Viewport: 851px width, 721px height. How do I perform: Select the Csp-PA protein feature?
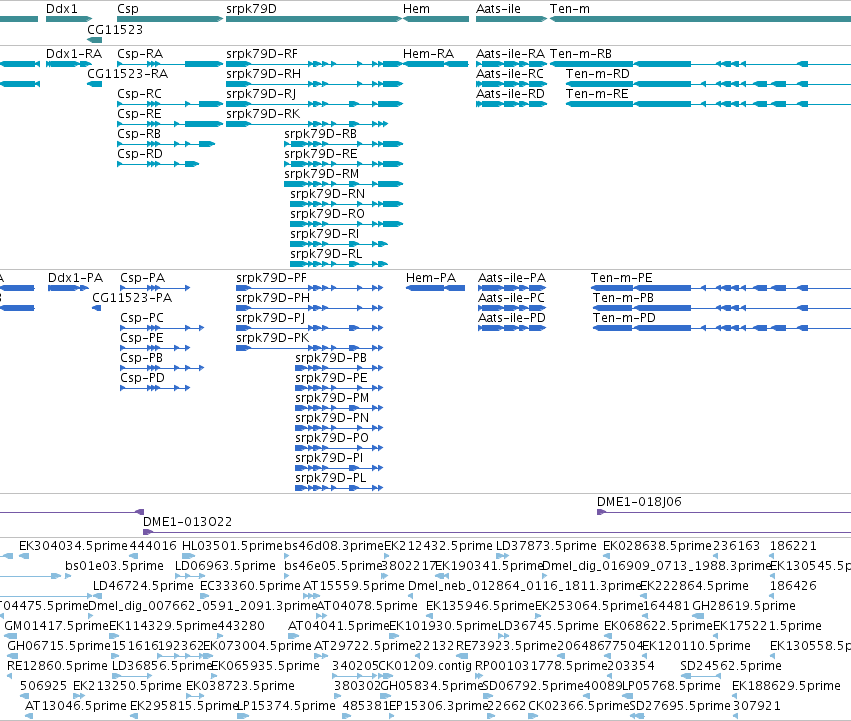155,288
